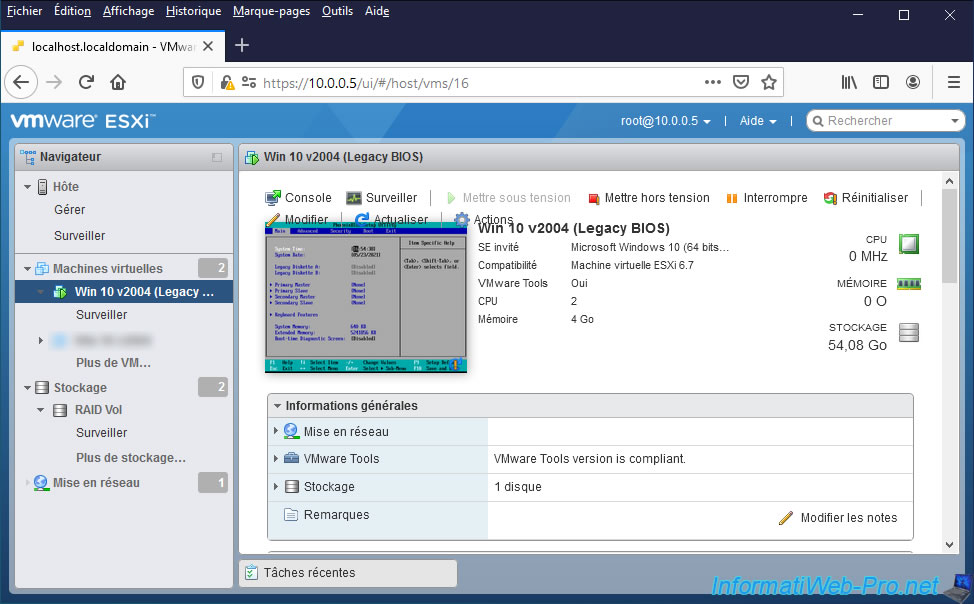Viewport: 974px width, 604px height.
Task: Expand the Mise en réseau details row
Action: [276, 431]
